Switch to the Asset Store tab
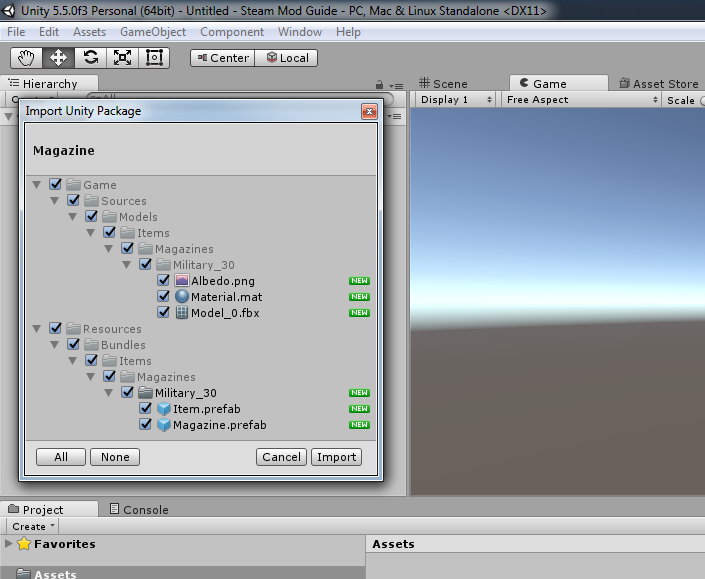The height and width of the screenshot is (579, 705). coord(659,84)
